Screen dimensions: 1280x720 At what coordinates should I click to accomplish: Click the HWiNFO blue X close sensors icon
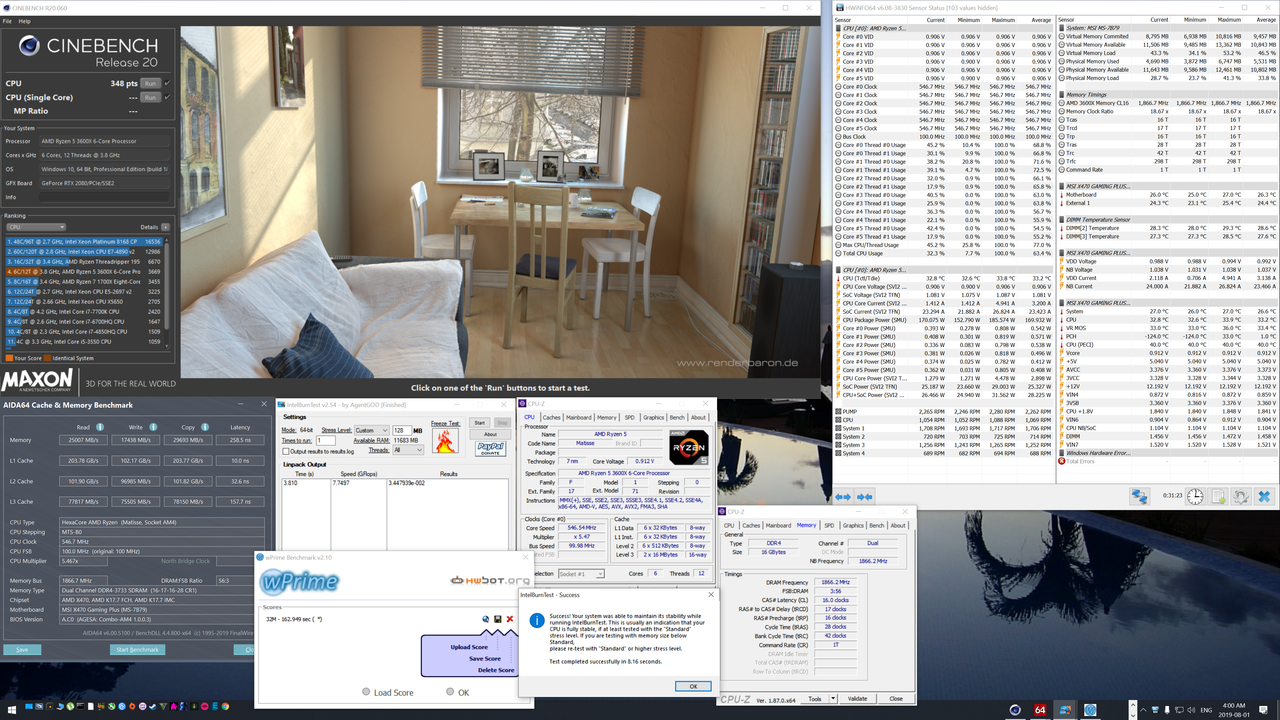[x=1264, y=496]
